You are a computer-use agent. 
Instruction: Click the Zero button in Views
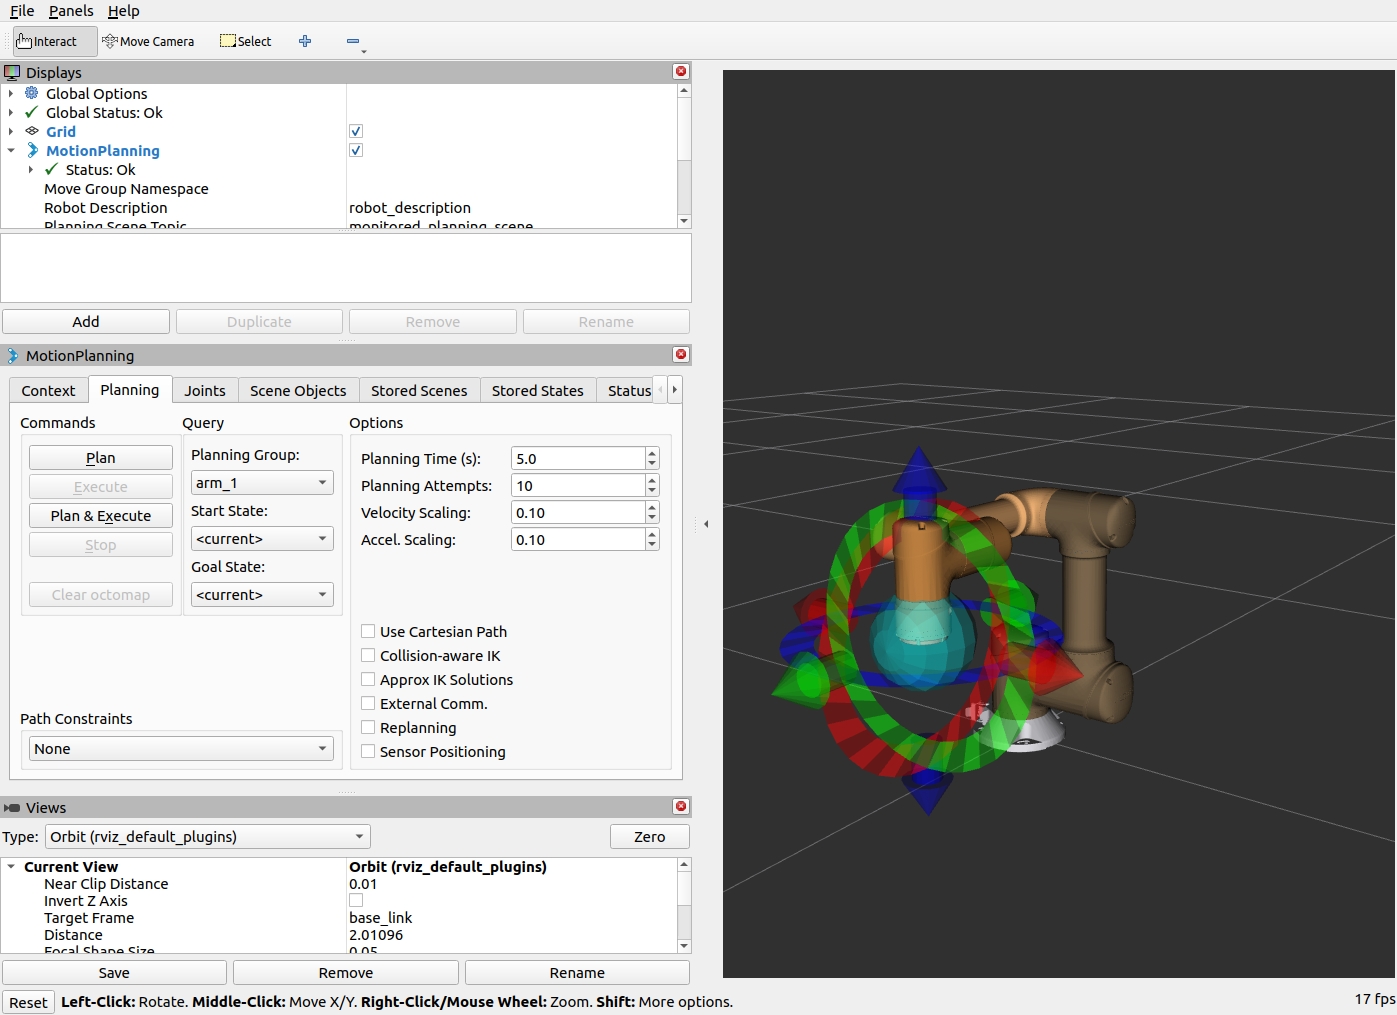point(650,837)
